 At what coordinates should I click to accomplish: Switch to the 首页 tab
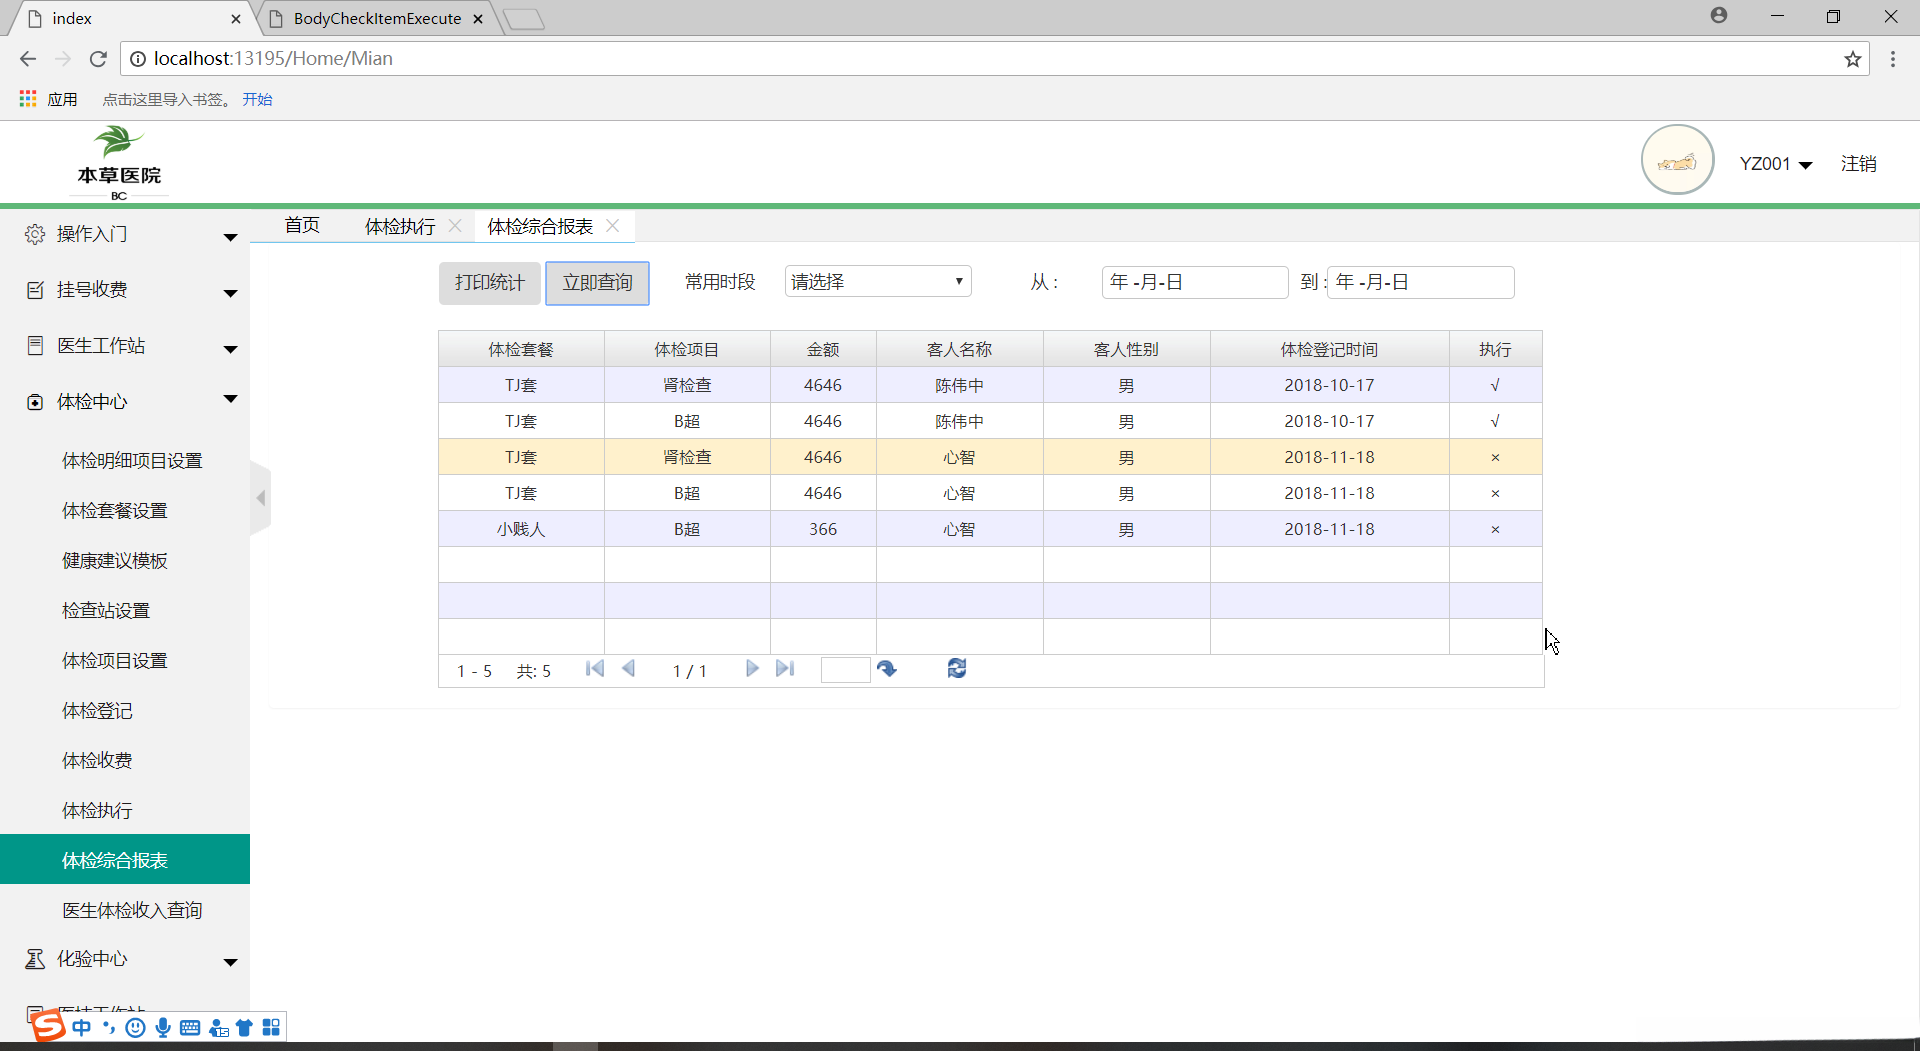pos(302,226)
